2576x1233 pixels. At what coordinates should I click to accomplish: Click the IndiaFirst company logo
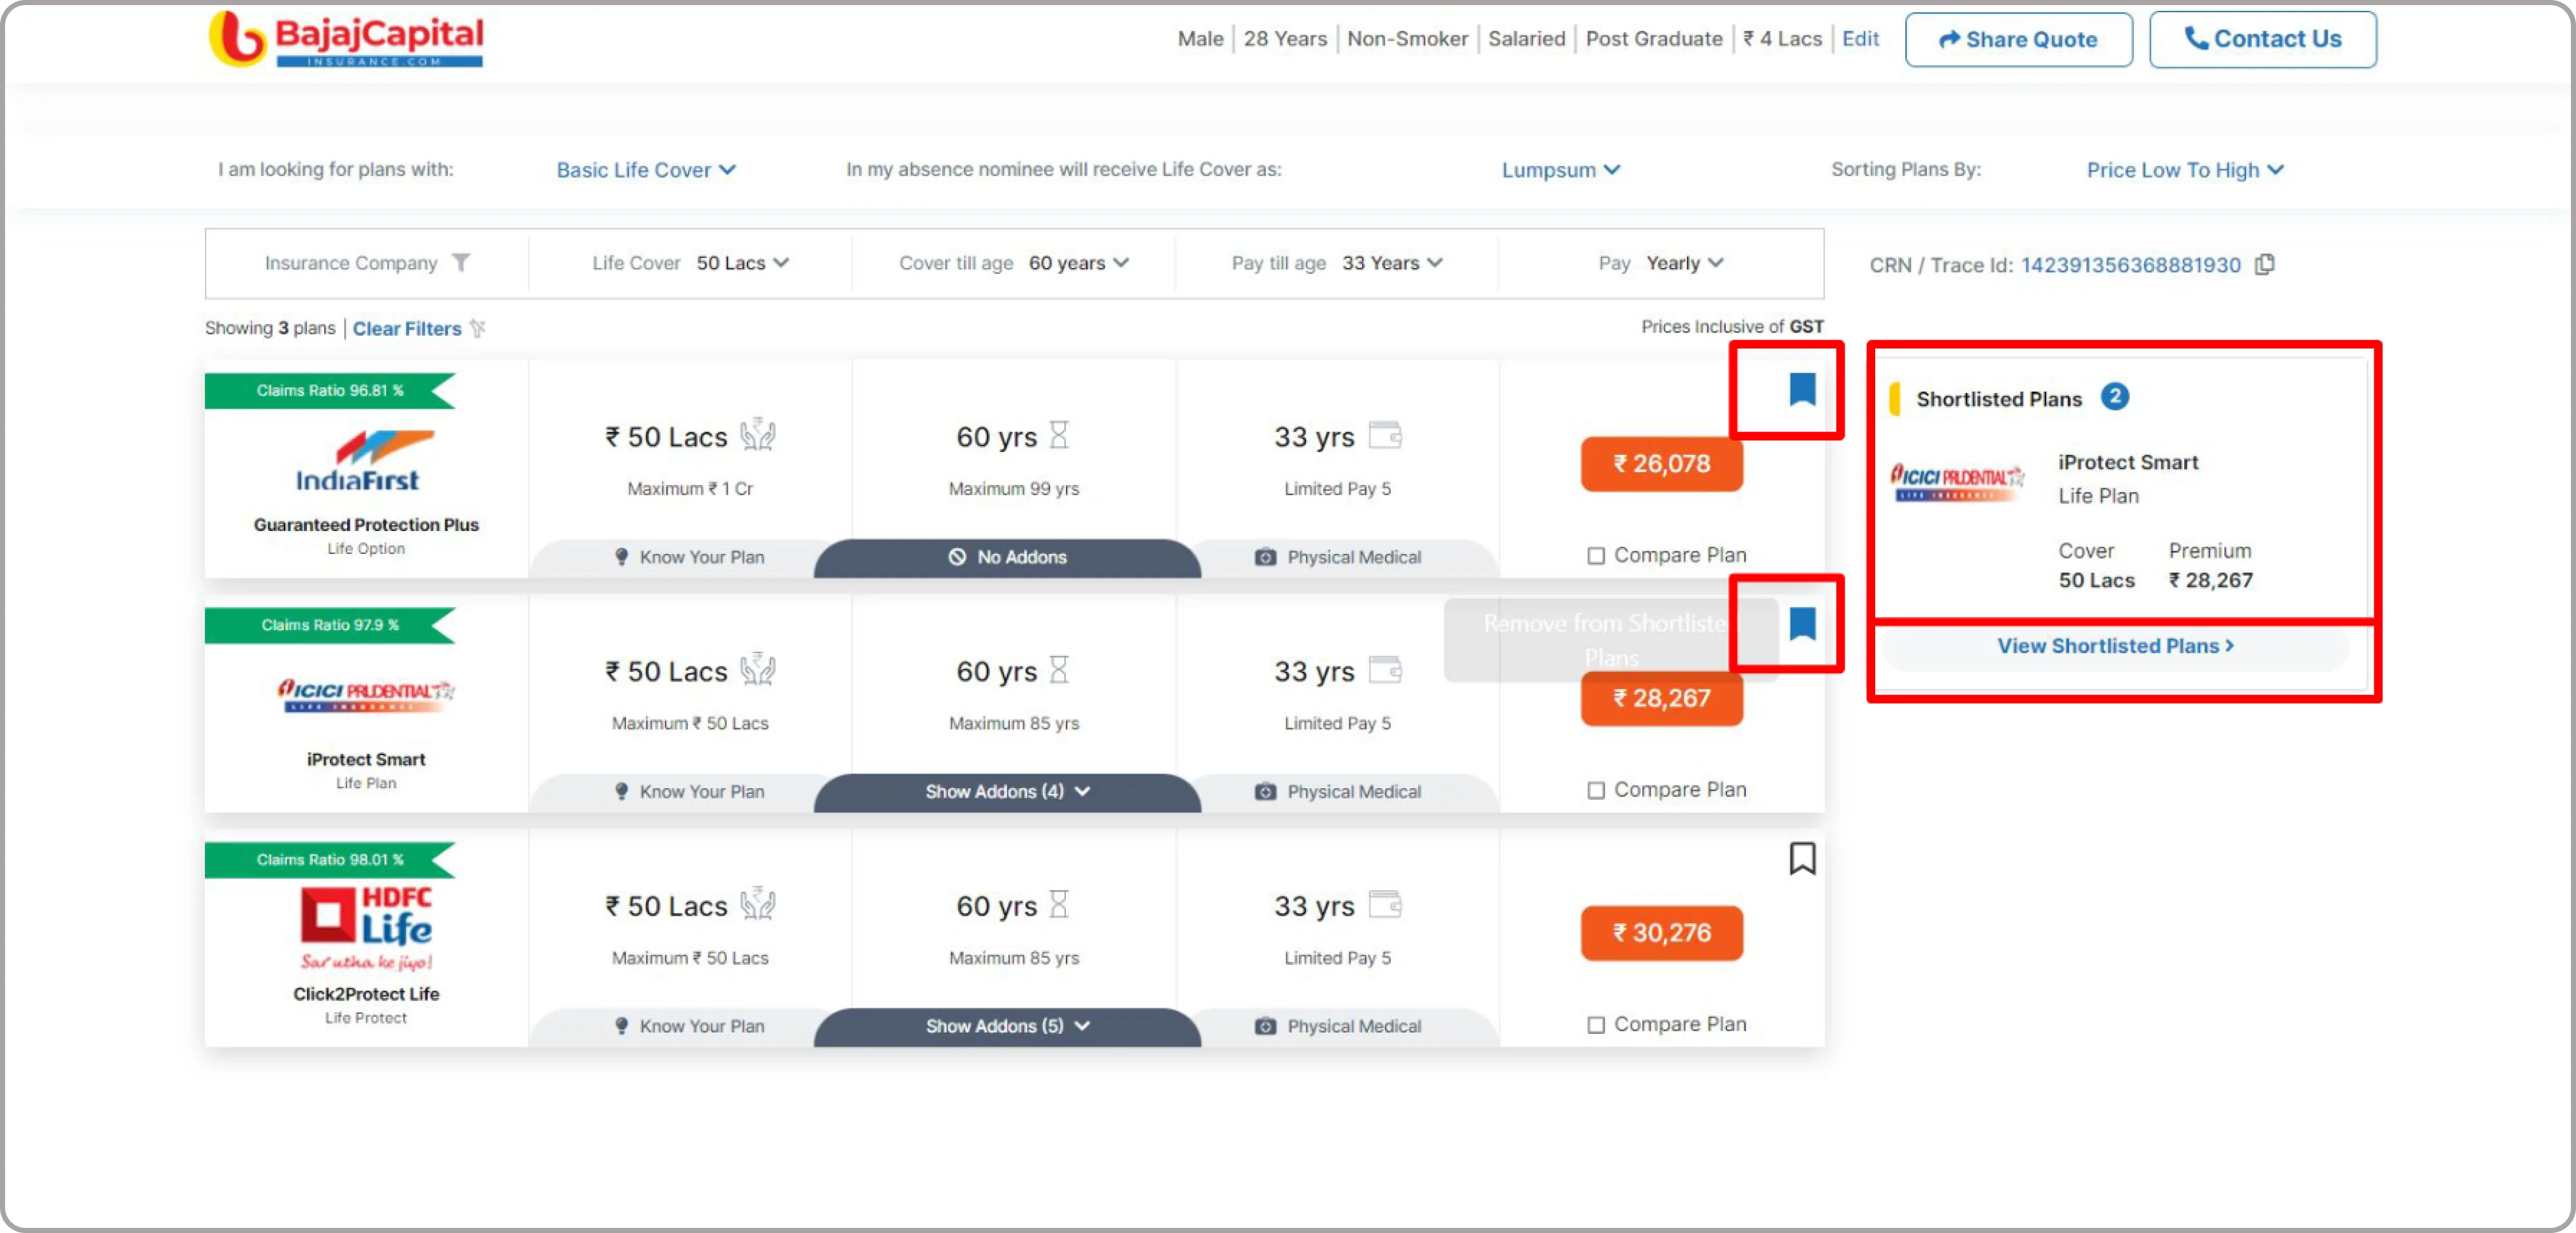364,461
